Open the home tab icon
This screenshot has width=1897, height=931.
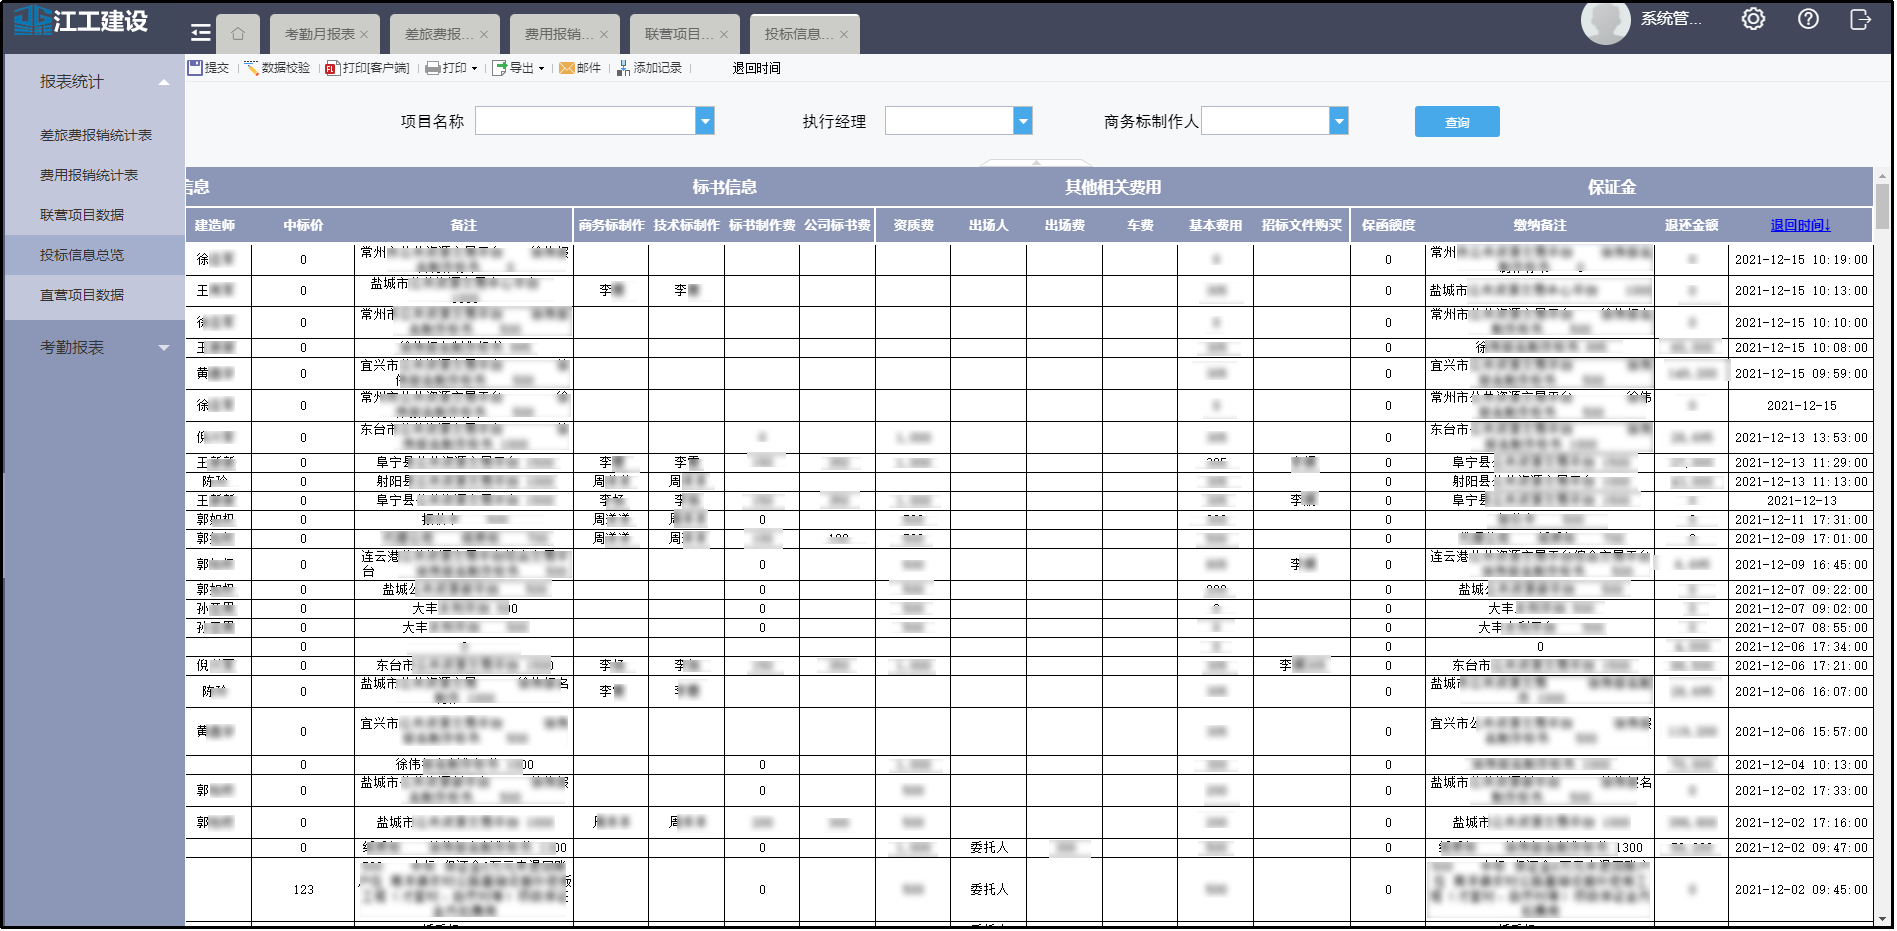pyautogui.click(x=238, y=34)
